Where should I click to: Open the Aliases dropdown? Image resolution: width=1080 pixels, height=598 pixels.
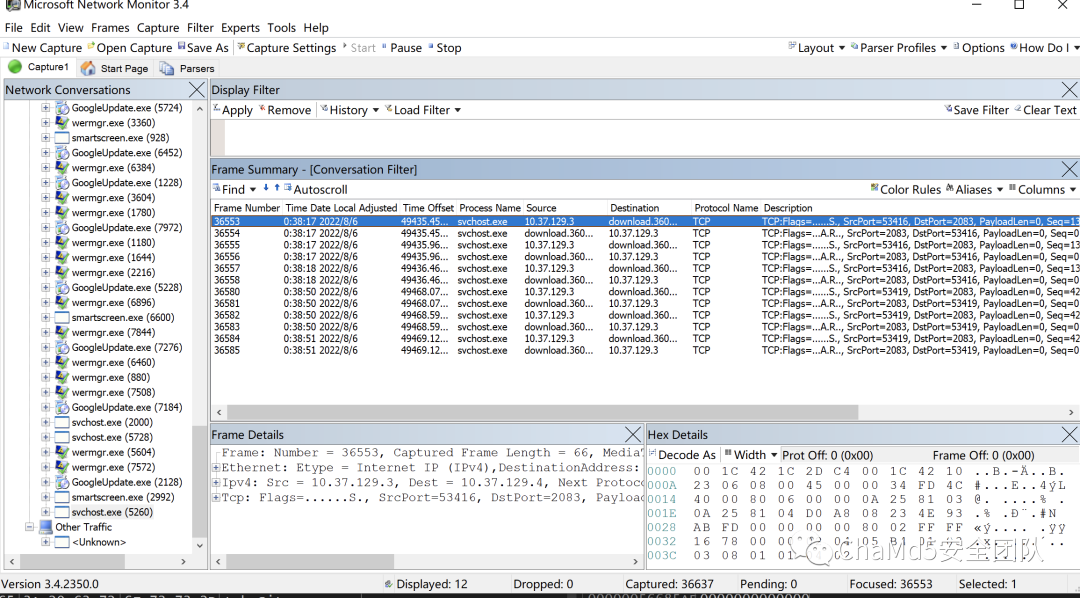(975, 189)
